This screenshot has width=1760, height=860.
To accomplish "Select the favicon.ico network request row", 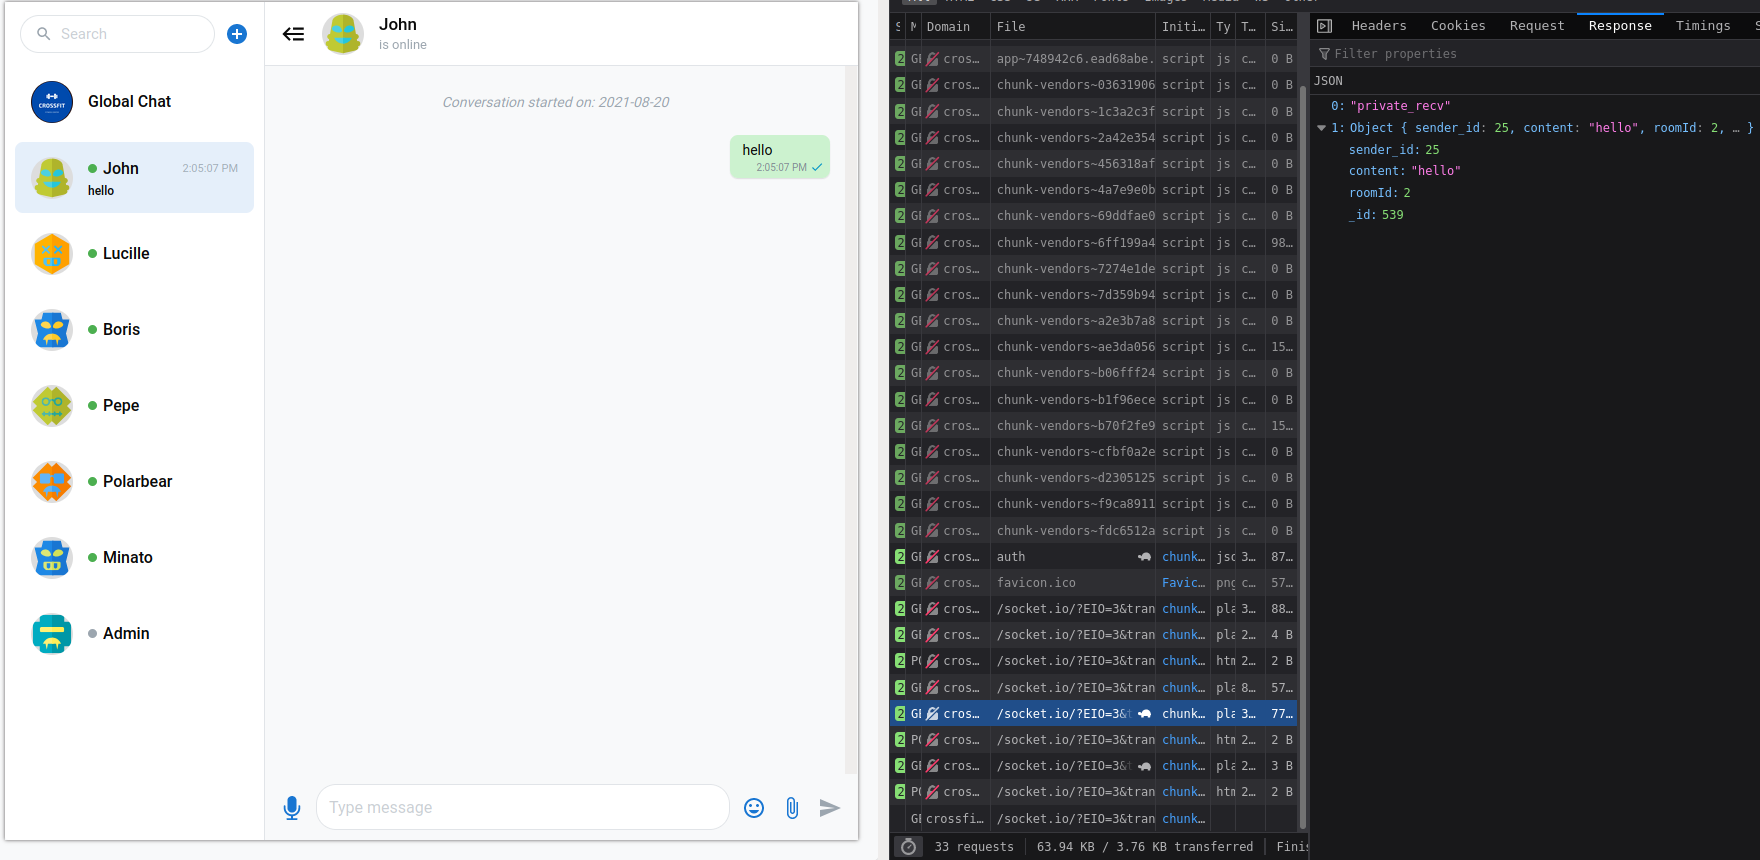I will (1036, 583).
